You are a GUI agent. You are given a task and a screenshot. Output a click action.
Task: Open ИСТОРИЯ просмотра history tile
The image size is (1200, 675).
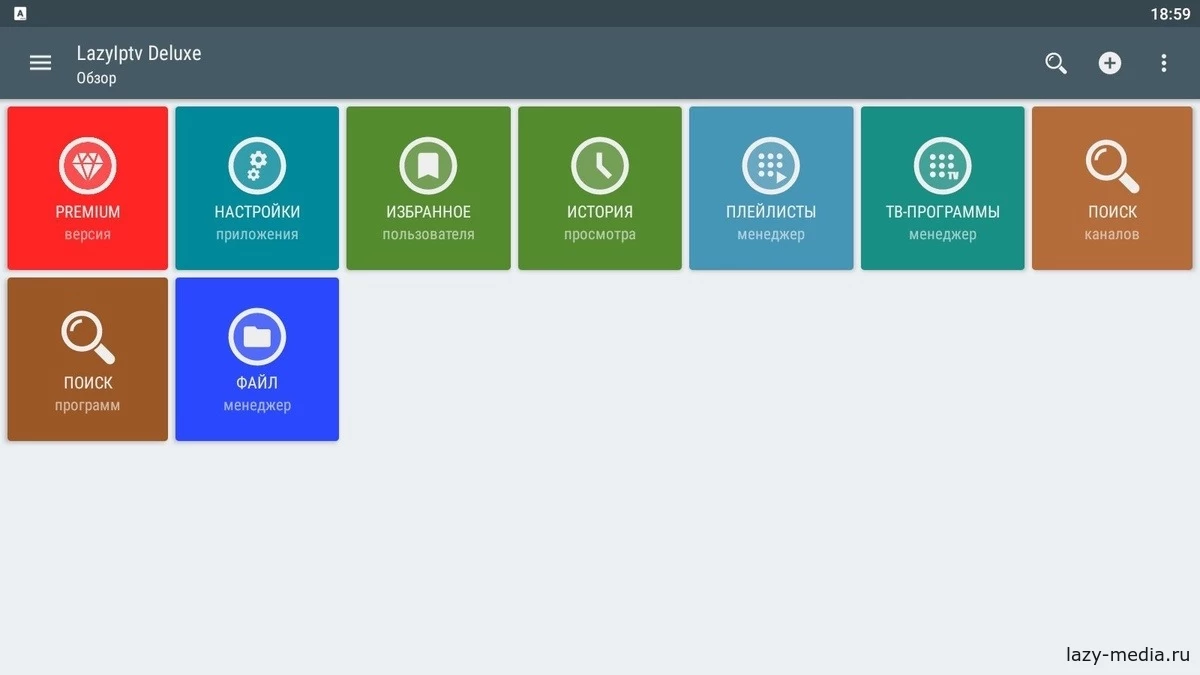pos(600,188)
